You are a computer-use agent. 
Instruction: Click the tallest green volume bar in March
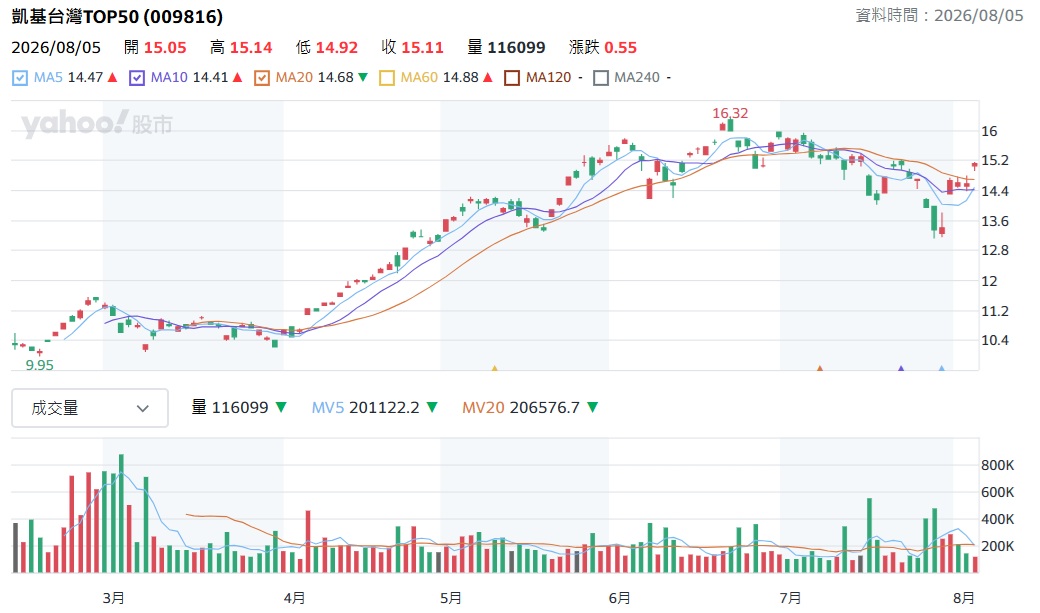(121, 513)
